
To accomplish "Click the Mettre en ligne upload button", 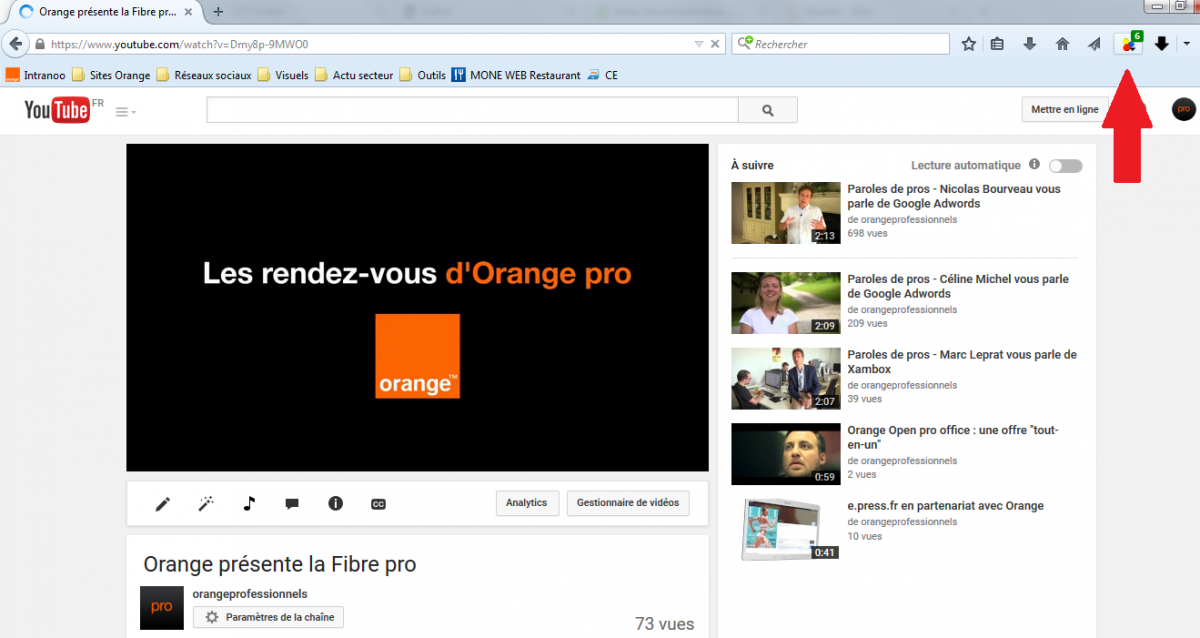I will [x=1064, y=110].
